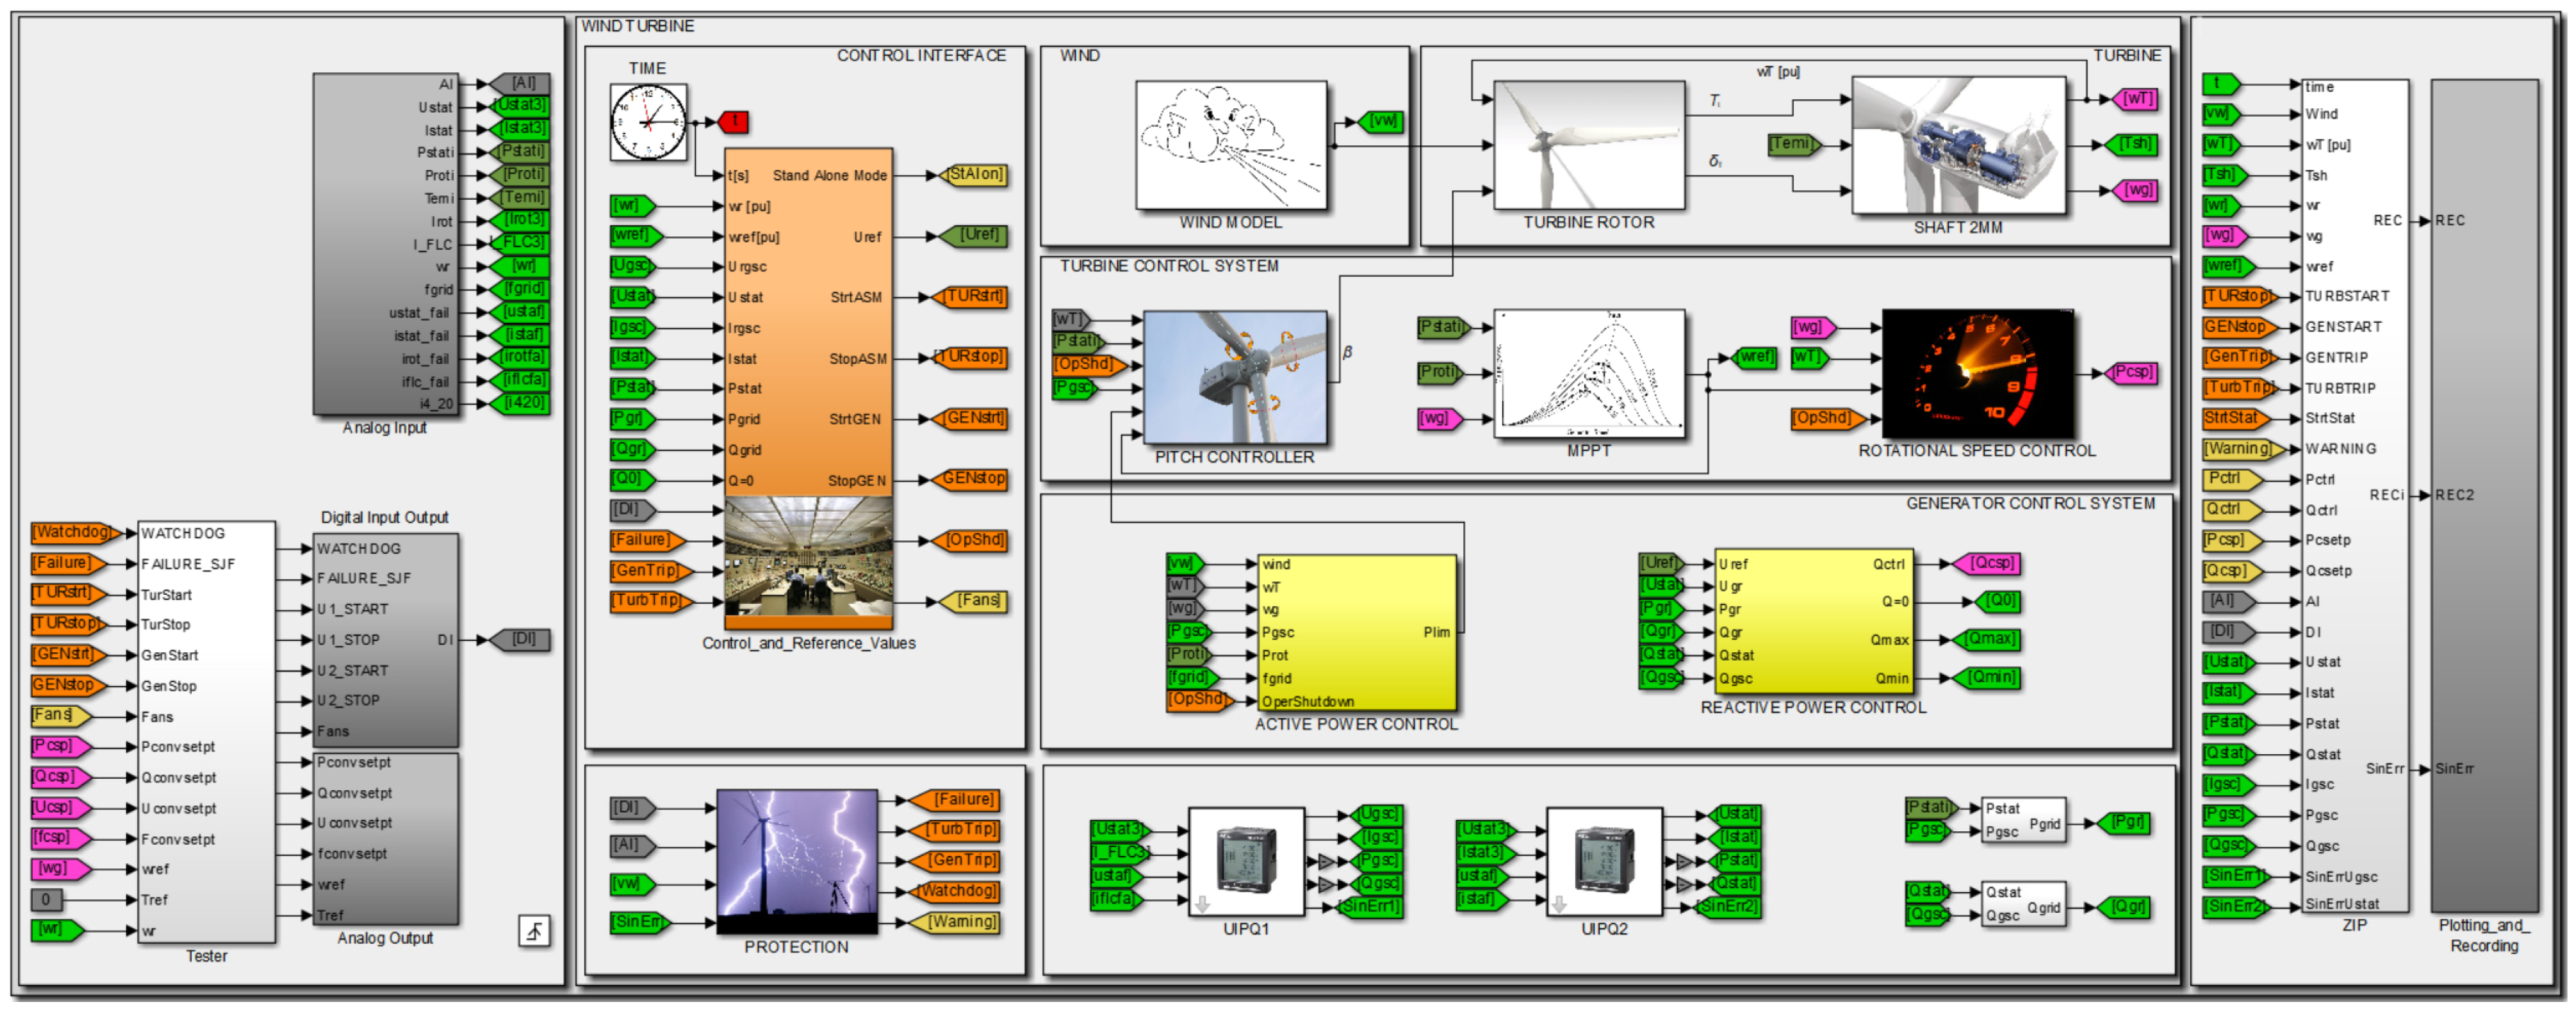Viewport: 2576px width, 1014px height.
Task: Open the Control_and_Reference_Values control room image
Action: pos(808,556)
